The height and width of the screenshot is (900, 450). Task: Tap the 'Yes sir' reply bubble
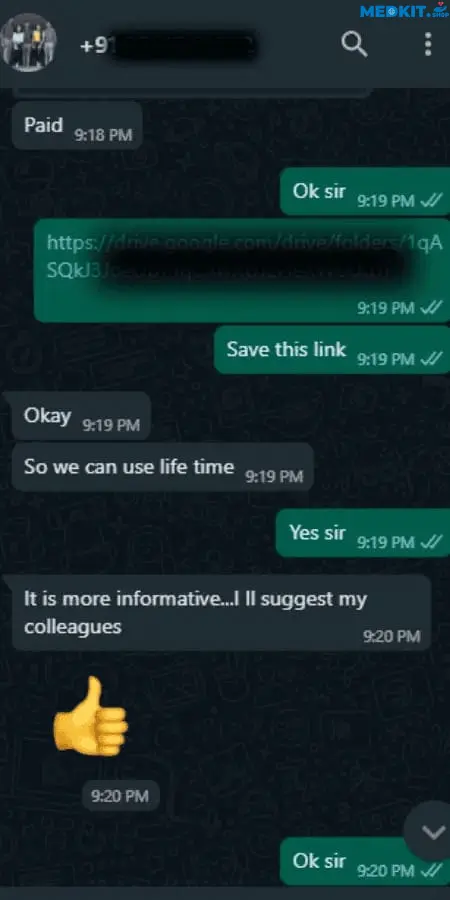[363, 533]
